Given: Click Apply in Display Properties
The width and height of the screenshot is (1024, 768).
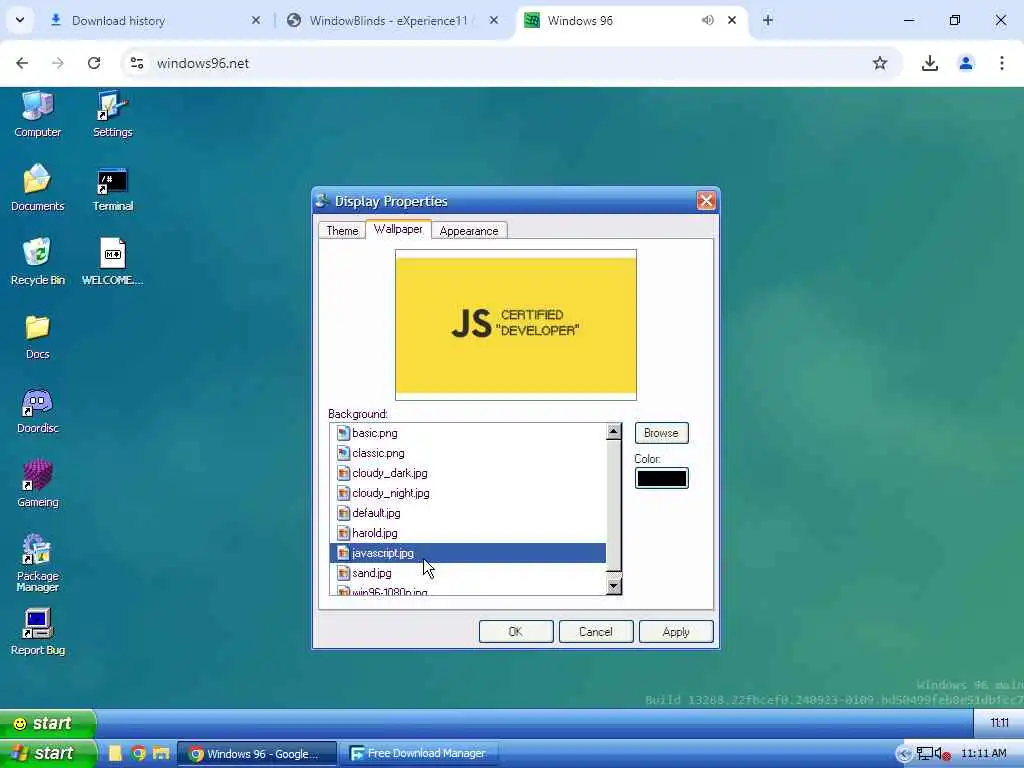Looking at the screenshot, I should click(676, 632).
